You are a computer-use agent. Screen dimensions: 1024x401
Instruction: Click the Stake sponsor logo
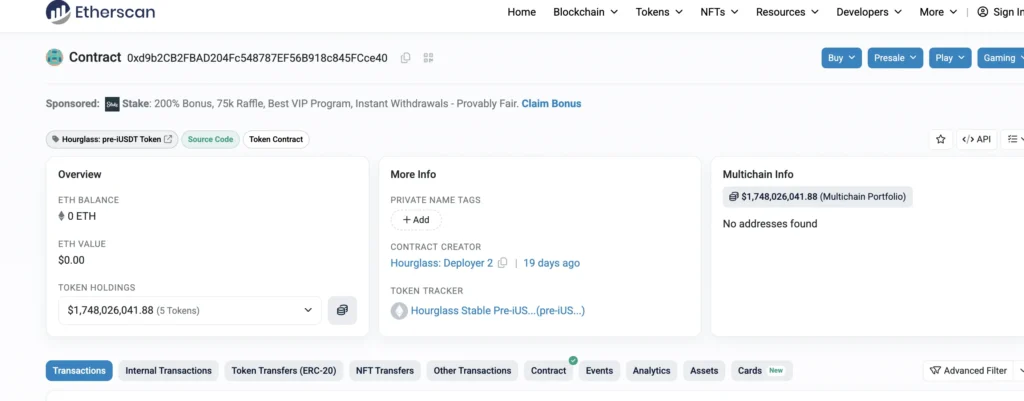[x=112, y=103]
